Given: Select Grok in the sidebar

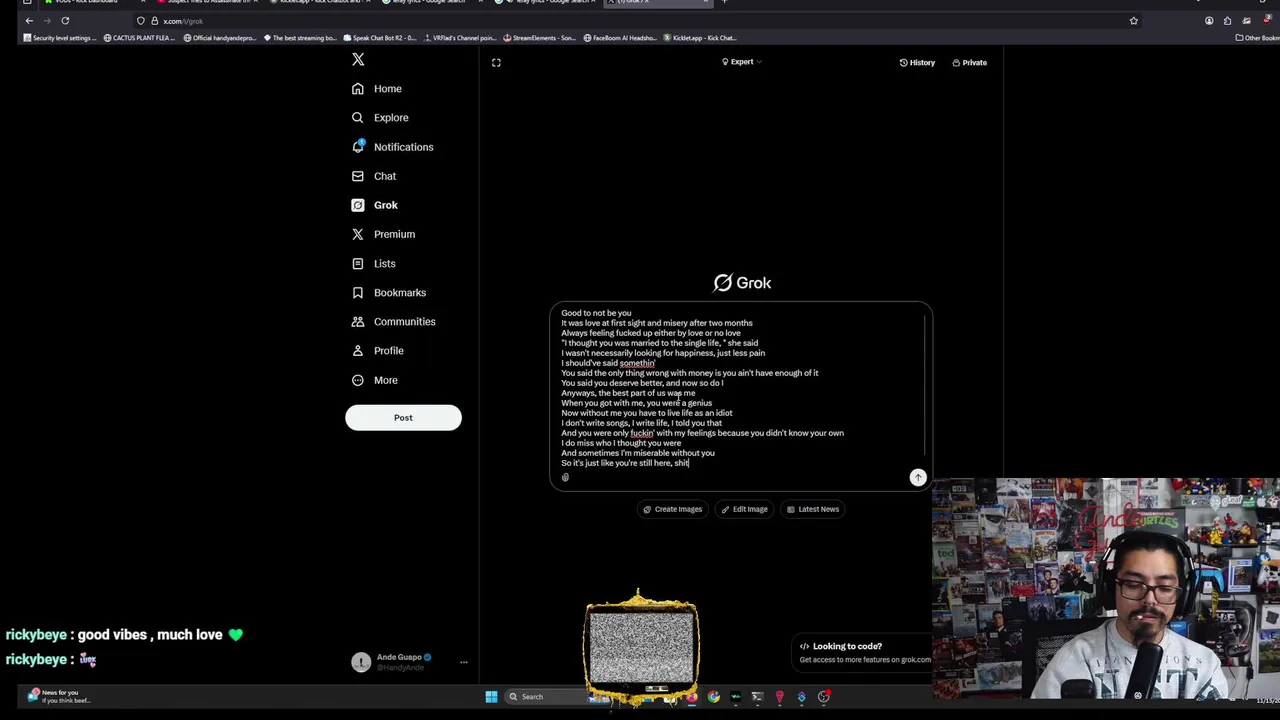Looking at the screenshot, I should point(374,205).
